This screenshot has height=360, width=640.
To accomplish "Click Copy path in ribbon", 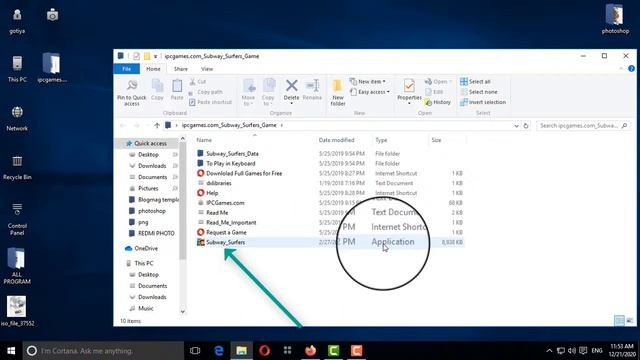I will coord(206,92).
